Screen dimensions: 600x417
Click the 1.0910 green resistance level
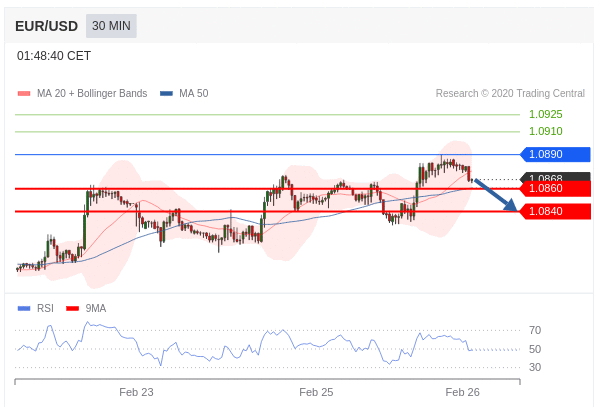point(545,131)
